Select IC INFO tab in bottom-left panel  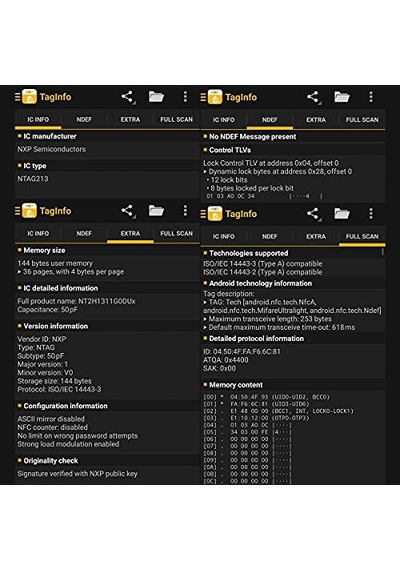[38, 233]
